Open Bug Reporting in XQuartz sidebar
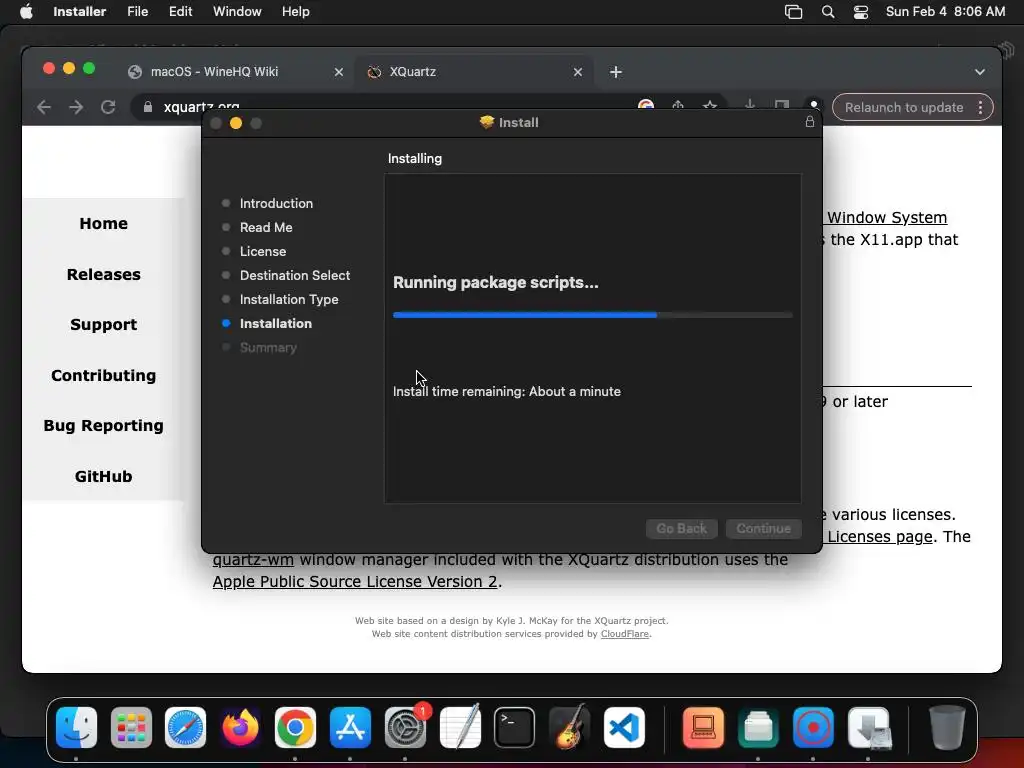Viewport: 1024px width, 768px height. coord(103,426)
